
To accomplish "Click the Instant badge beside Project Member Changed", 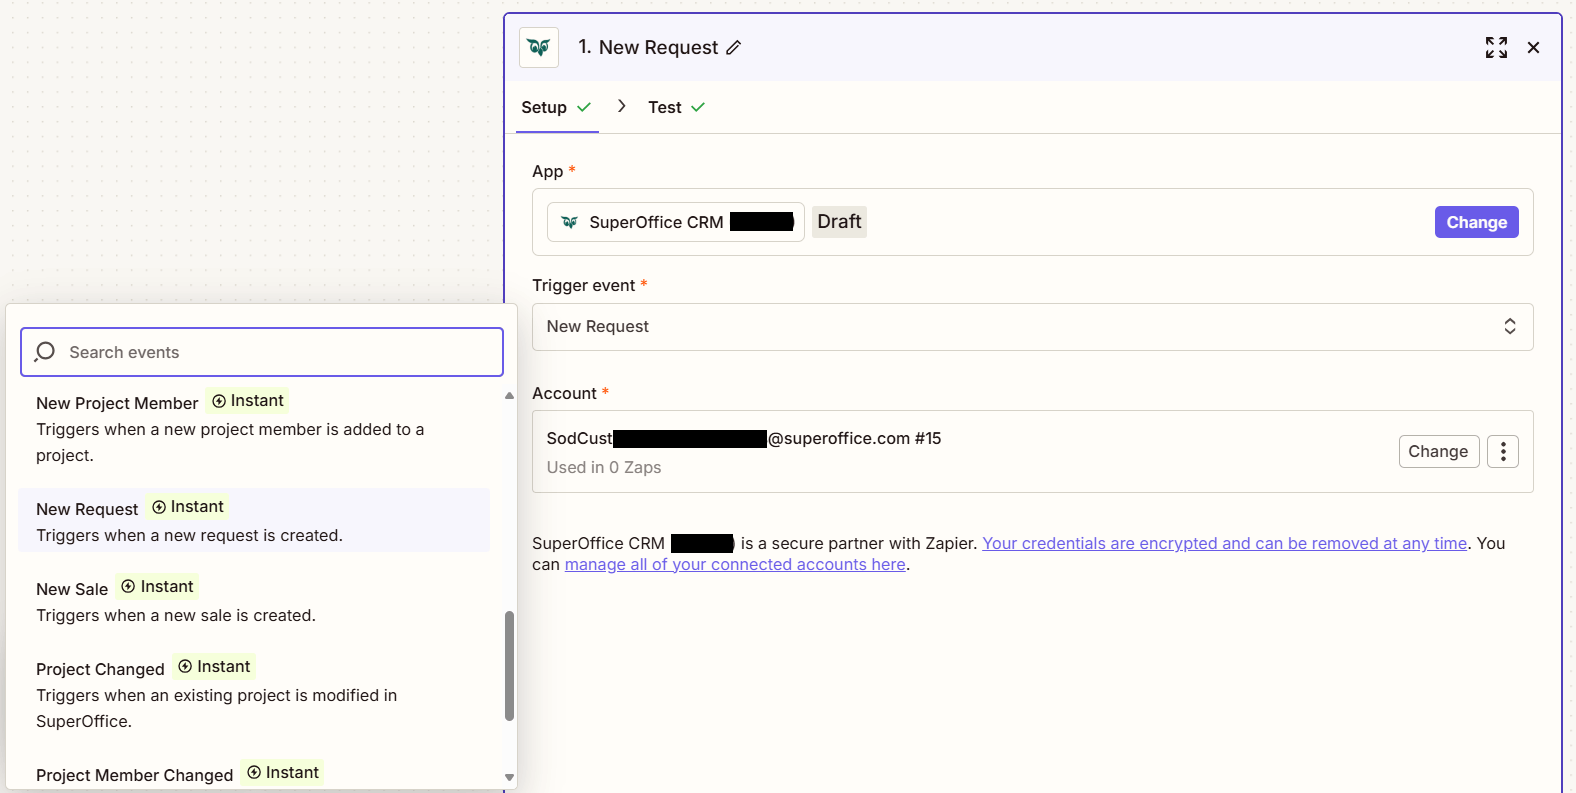I will pyautogui.click(x=283, y=772).
